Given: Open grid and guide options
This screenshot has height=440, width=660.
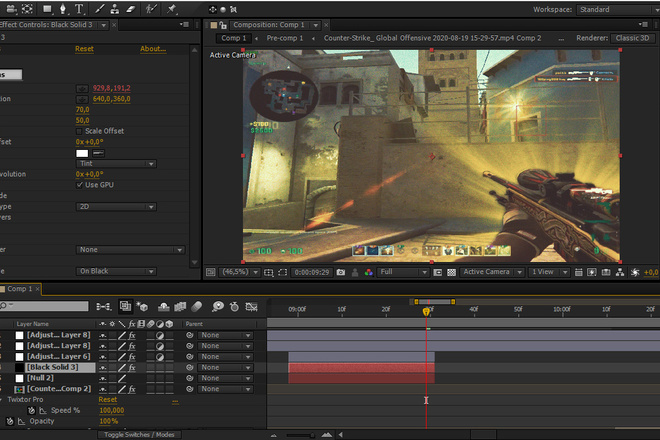Looking at the screenshot, I should (x=269, y=272).
